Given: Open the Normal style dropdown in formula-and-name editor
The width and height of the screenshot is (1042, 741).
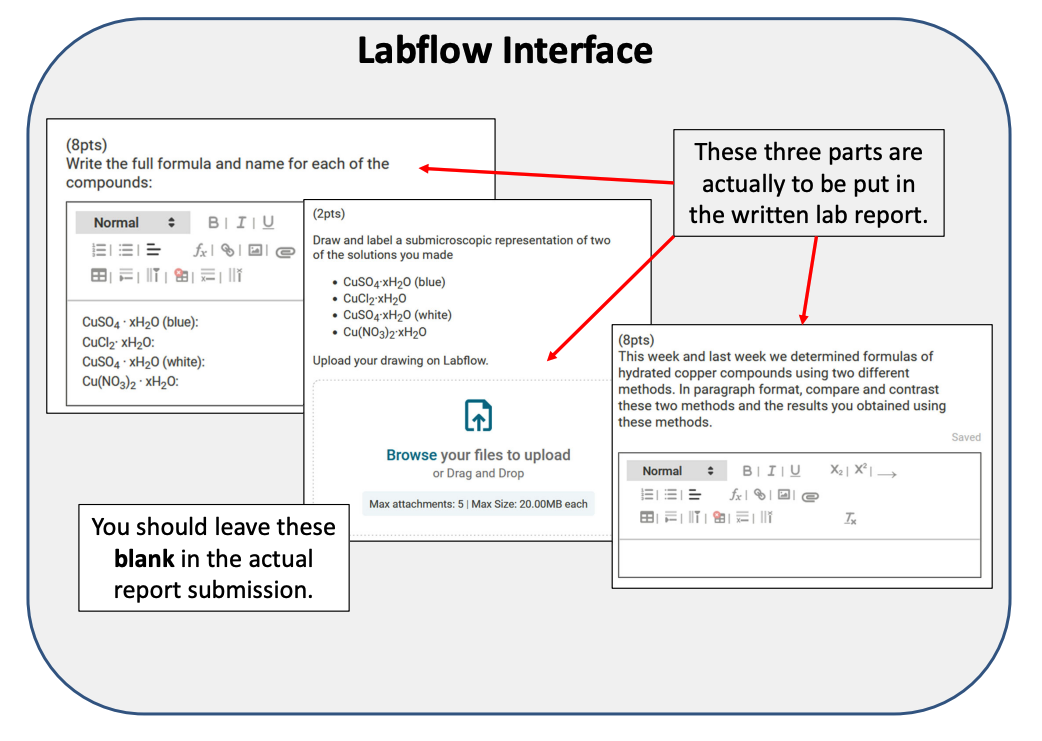Looking at the screenshot, I should 133,223.
